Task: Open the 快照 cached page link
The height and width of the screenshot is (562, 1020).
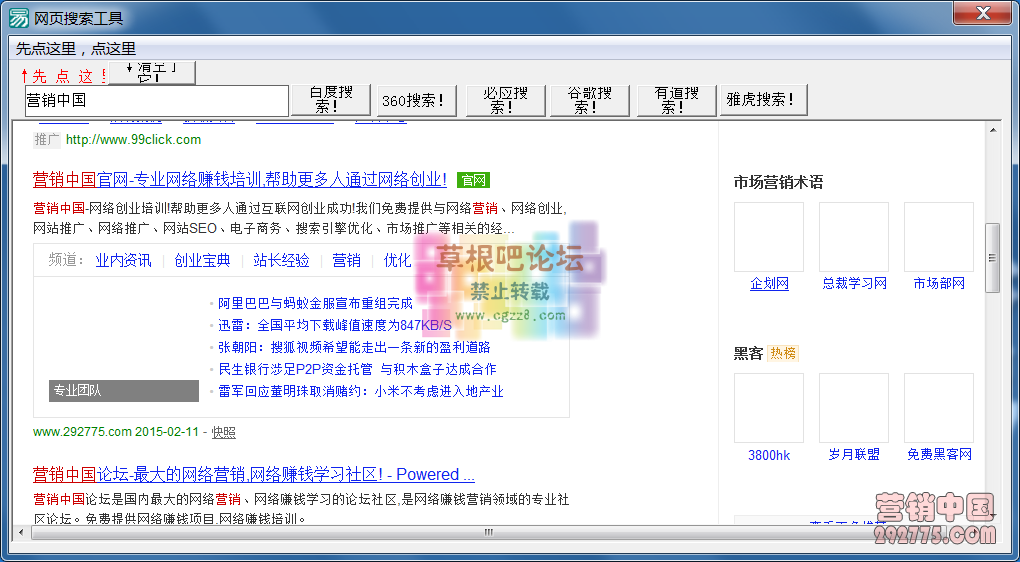Action: coord(224,432)
